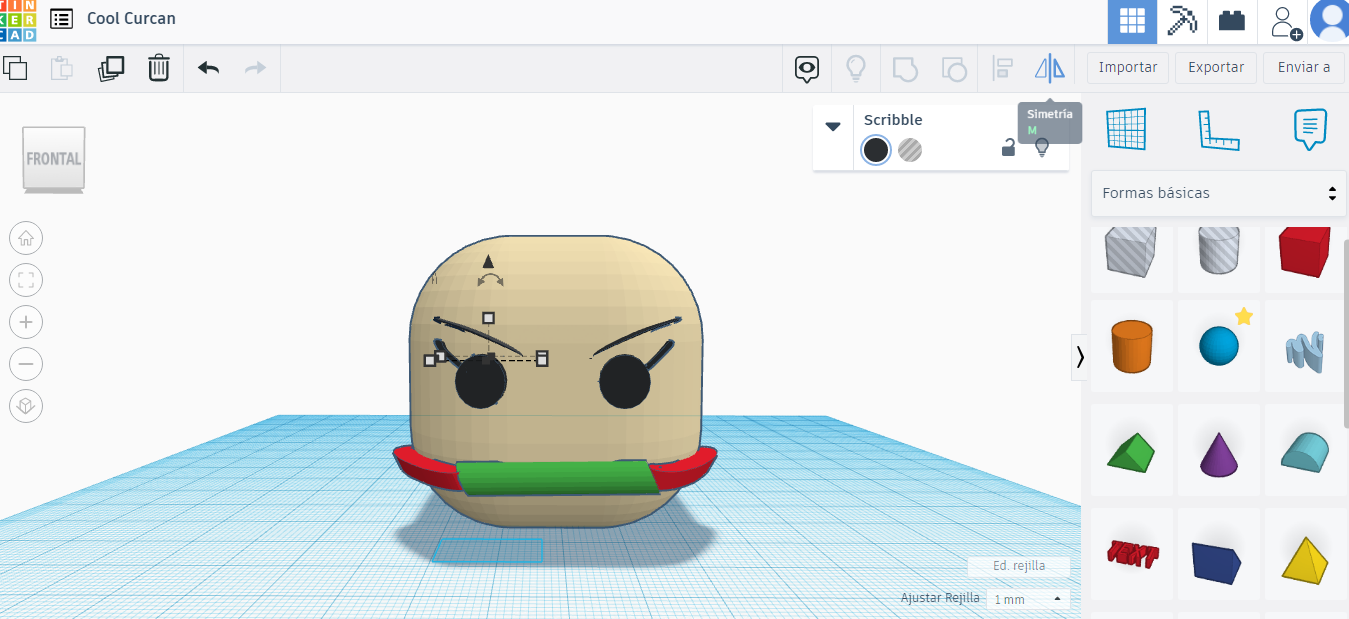Viewport: 1349px width, 619px height.
Task: Click the Importar button
Action: (1127, 68)
